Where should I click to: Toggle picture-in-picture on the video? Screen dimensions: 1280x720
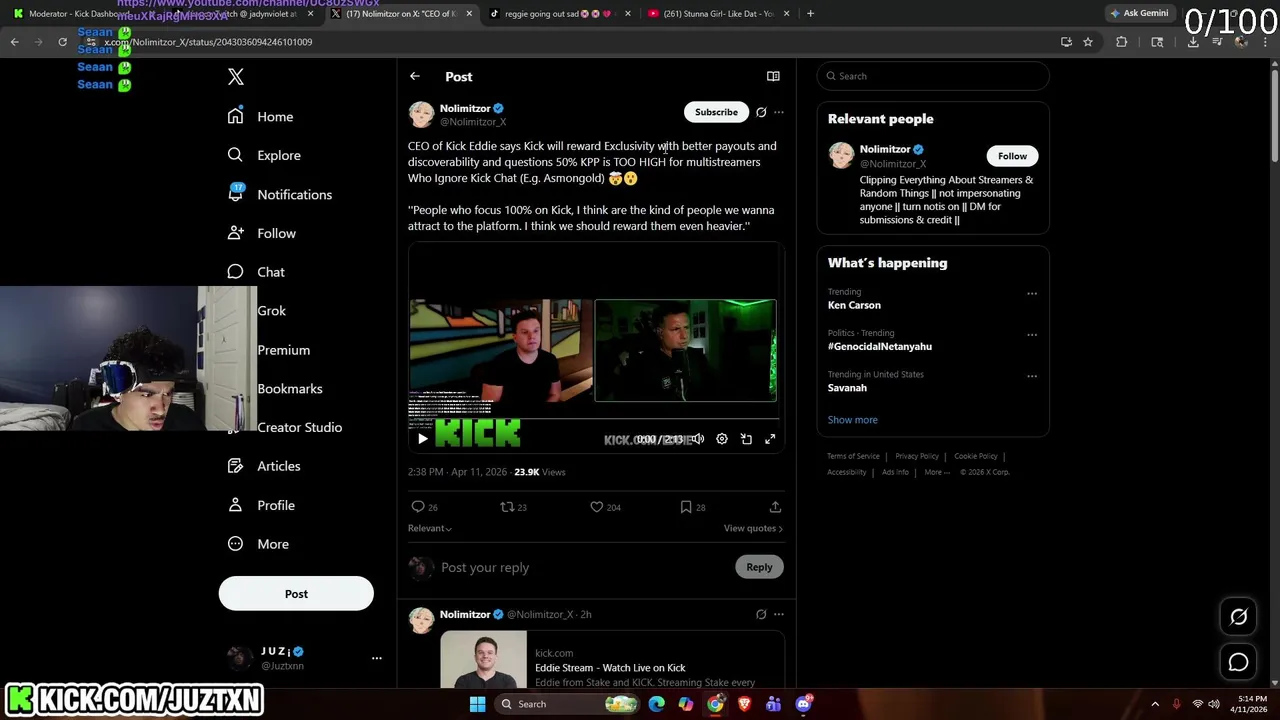click(x=746, y=439)
